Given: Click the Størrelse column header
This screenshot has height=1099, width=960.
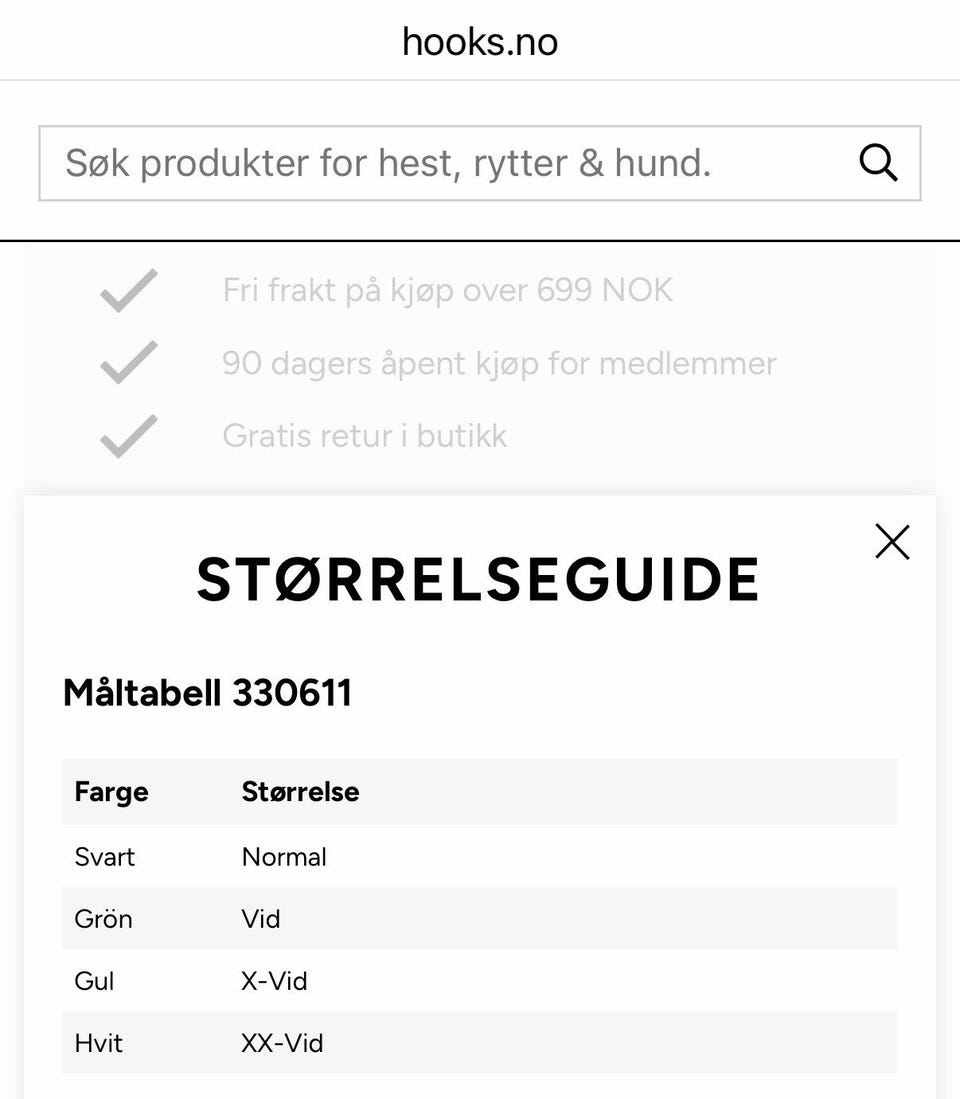Looking at the screenshot, I should point(300,792).
